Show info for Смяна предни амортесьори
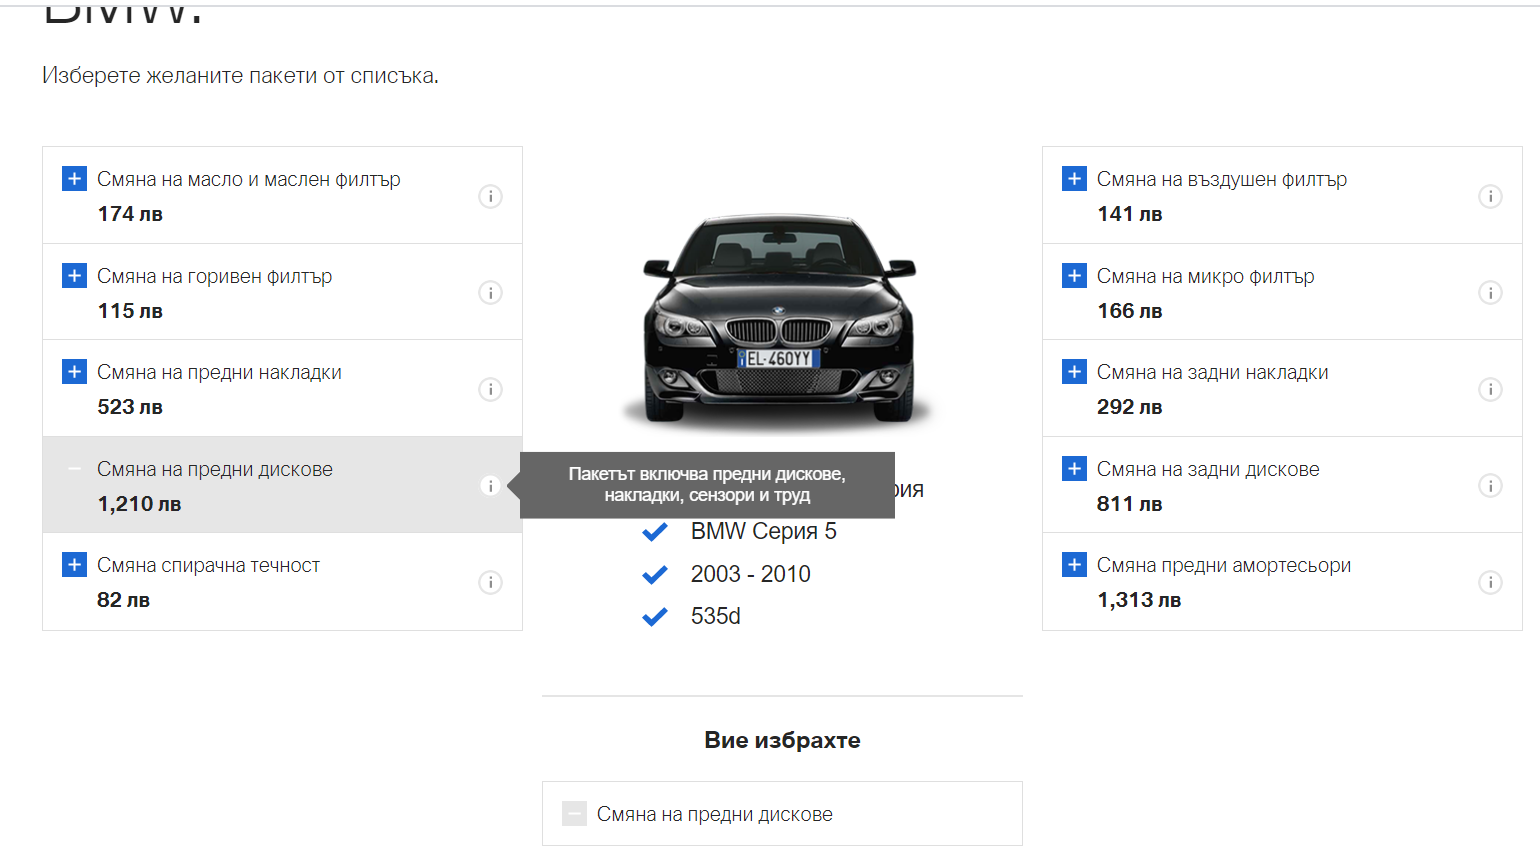 point(1490,582)
